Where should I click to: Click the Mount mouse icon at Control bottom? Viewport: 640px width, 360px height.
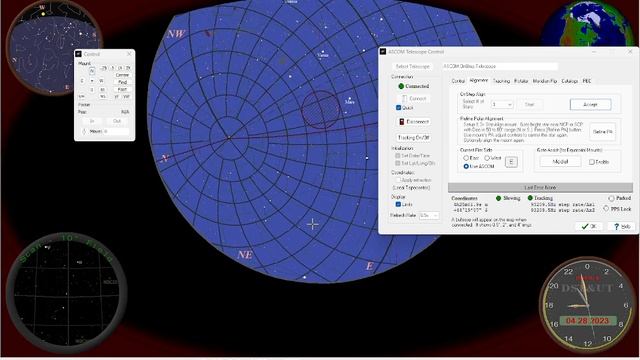(x=84, y=131)
